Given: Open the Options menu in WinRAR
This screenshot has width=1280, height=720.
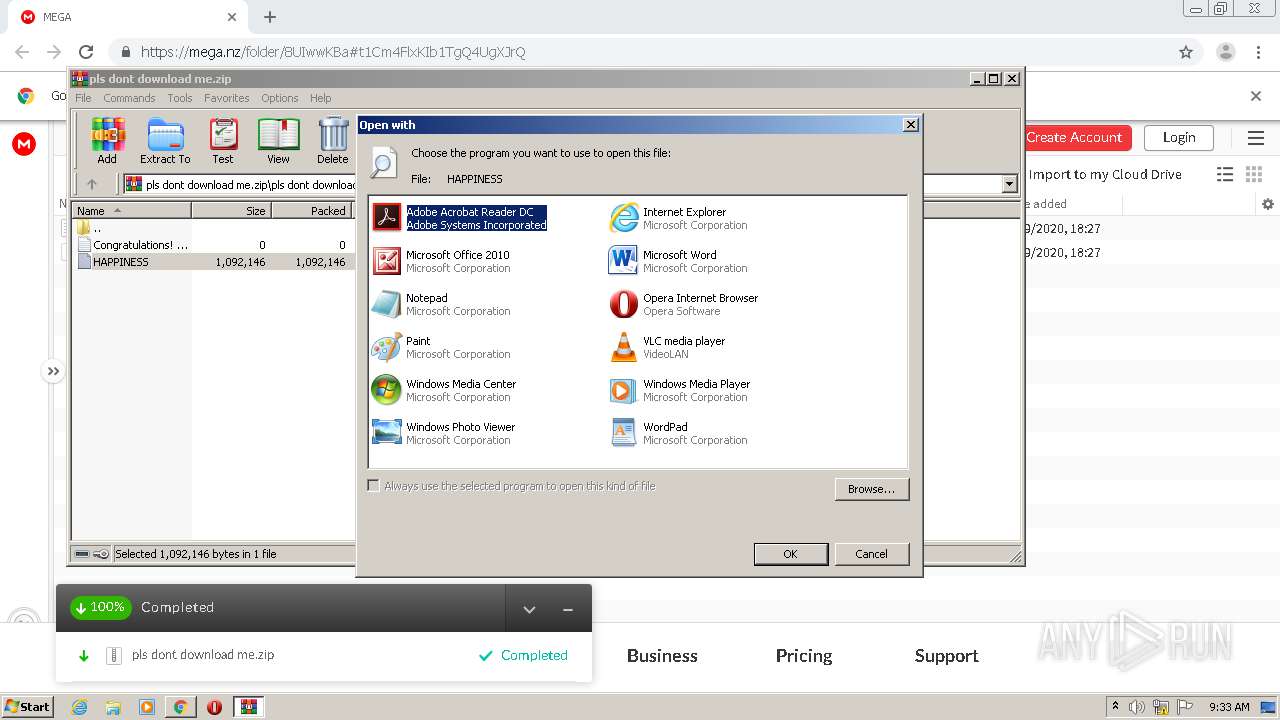Looking at the screenshot, I should pyautogui.click(x=280, y=98).
